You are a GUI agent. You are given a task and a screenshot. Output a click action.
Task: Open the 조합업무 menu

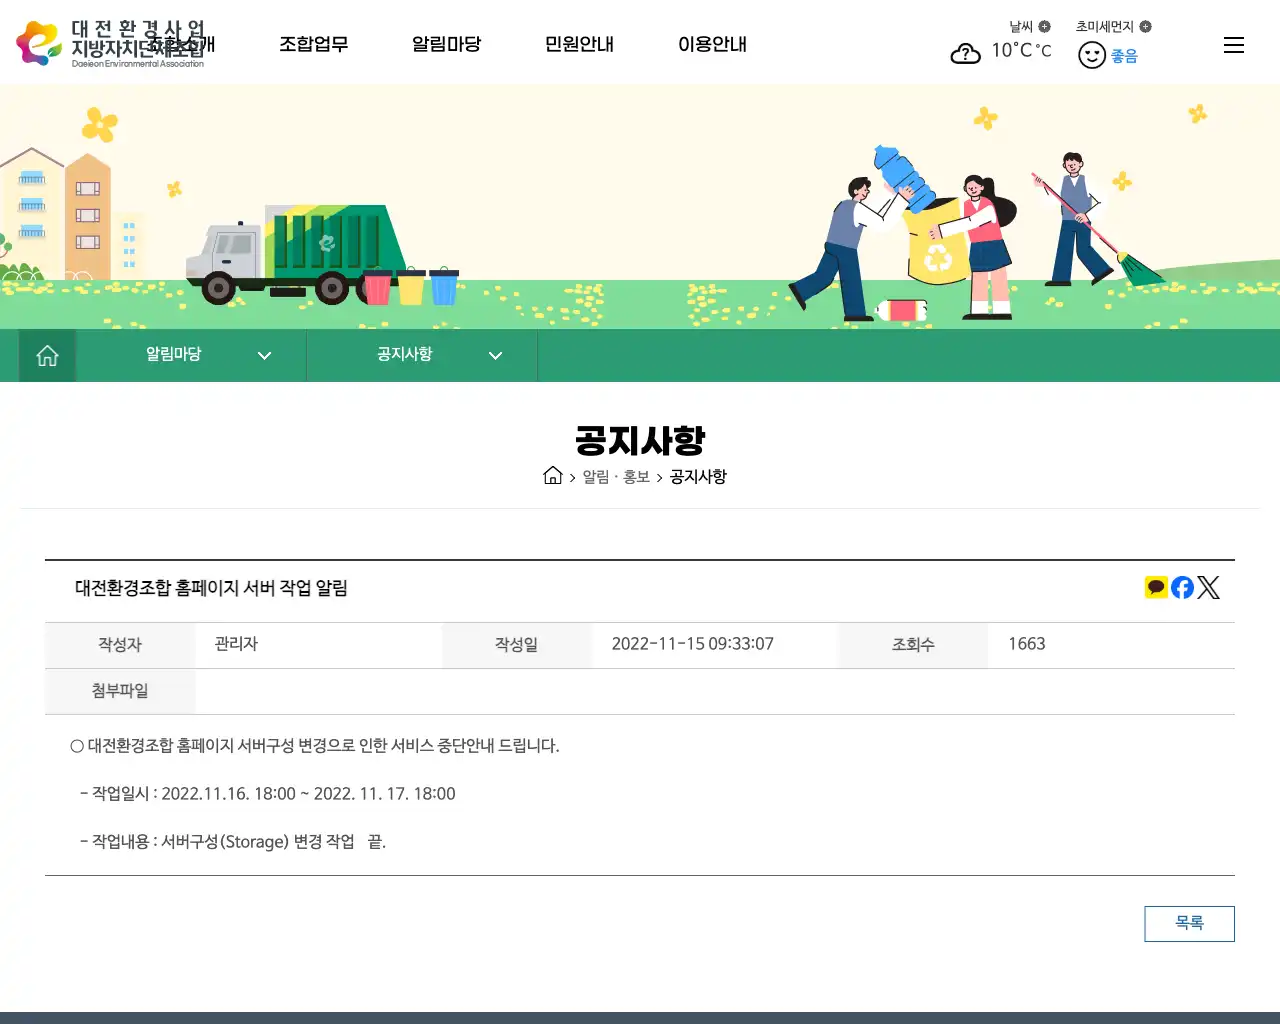[314, 44]
